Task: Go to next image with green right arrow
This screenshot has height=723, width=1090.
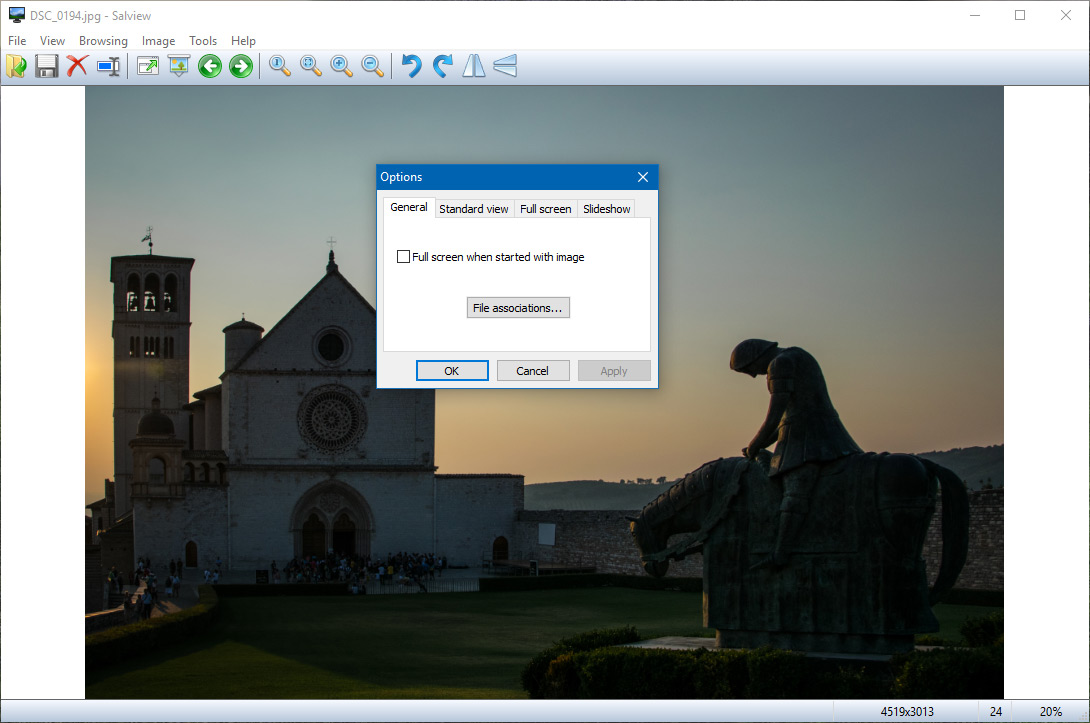Action: point(240,67)
